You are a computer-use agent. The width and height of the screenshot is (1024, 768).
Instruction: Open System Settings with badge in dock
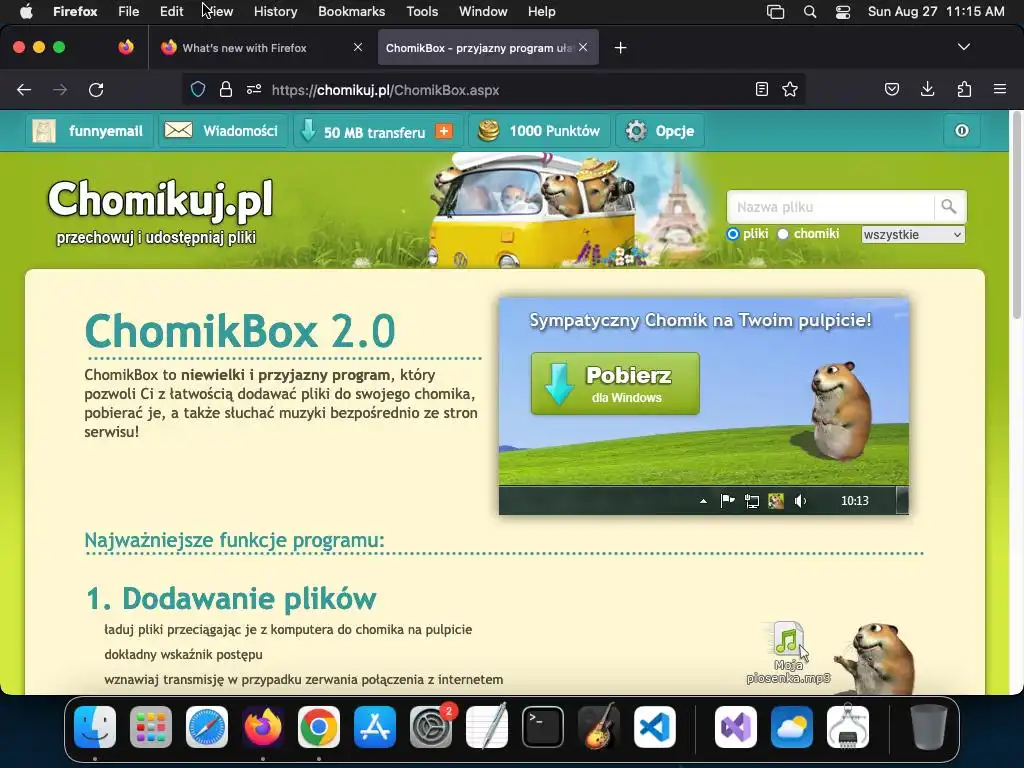tap(431, 727)
